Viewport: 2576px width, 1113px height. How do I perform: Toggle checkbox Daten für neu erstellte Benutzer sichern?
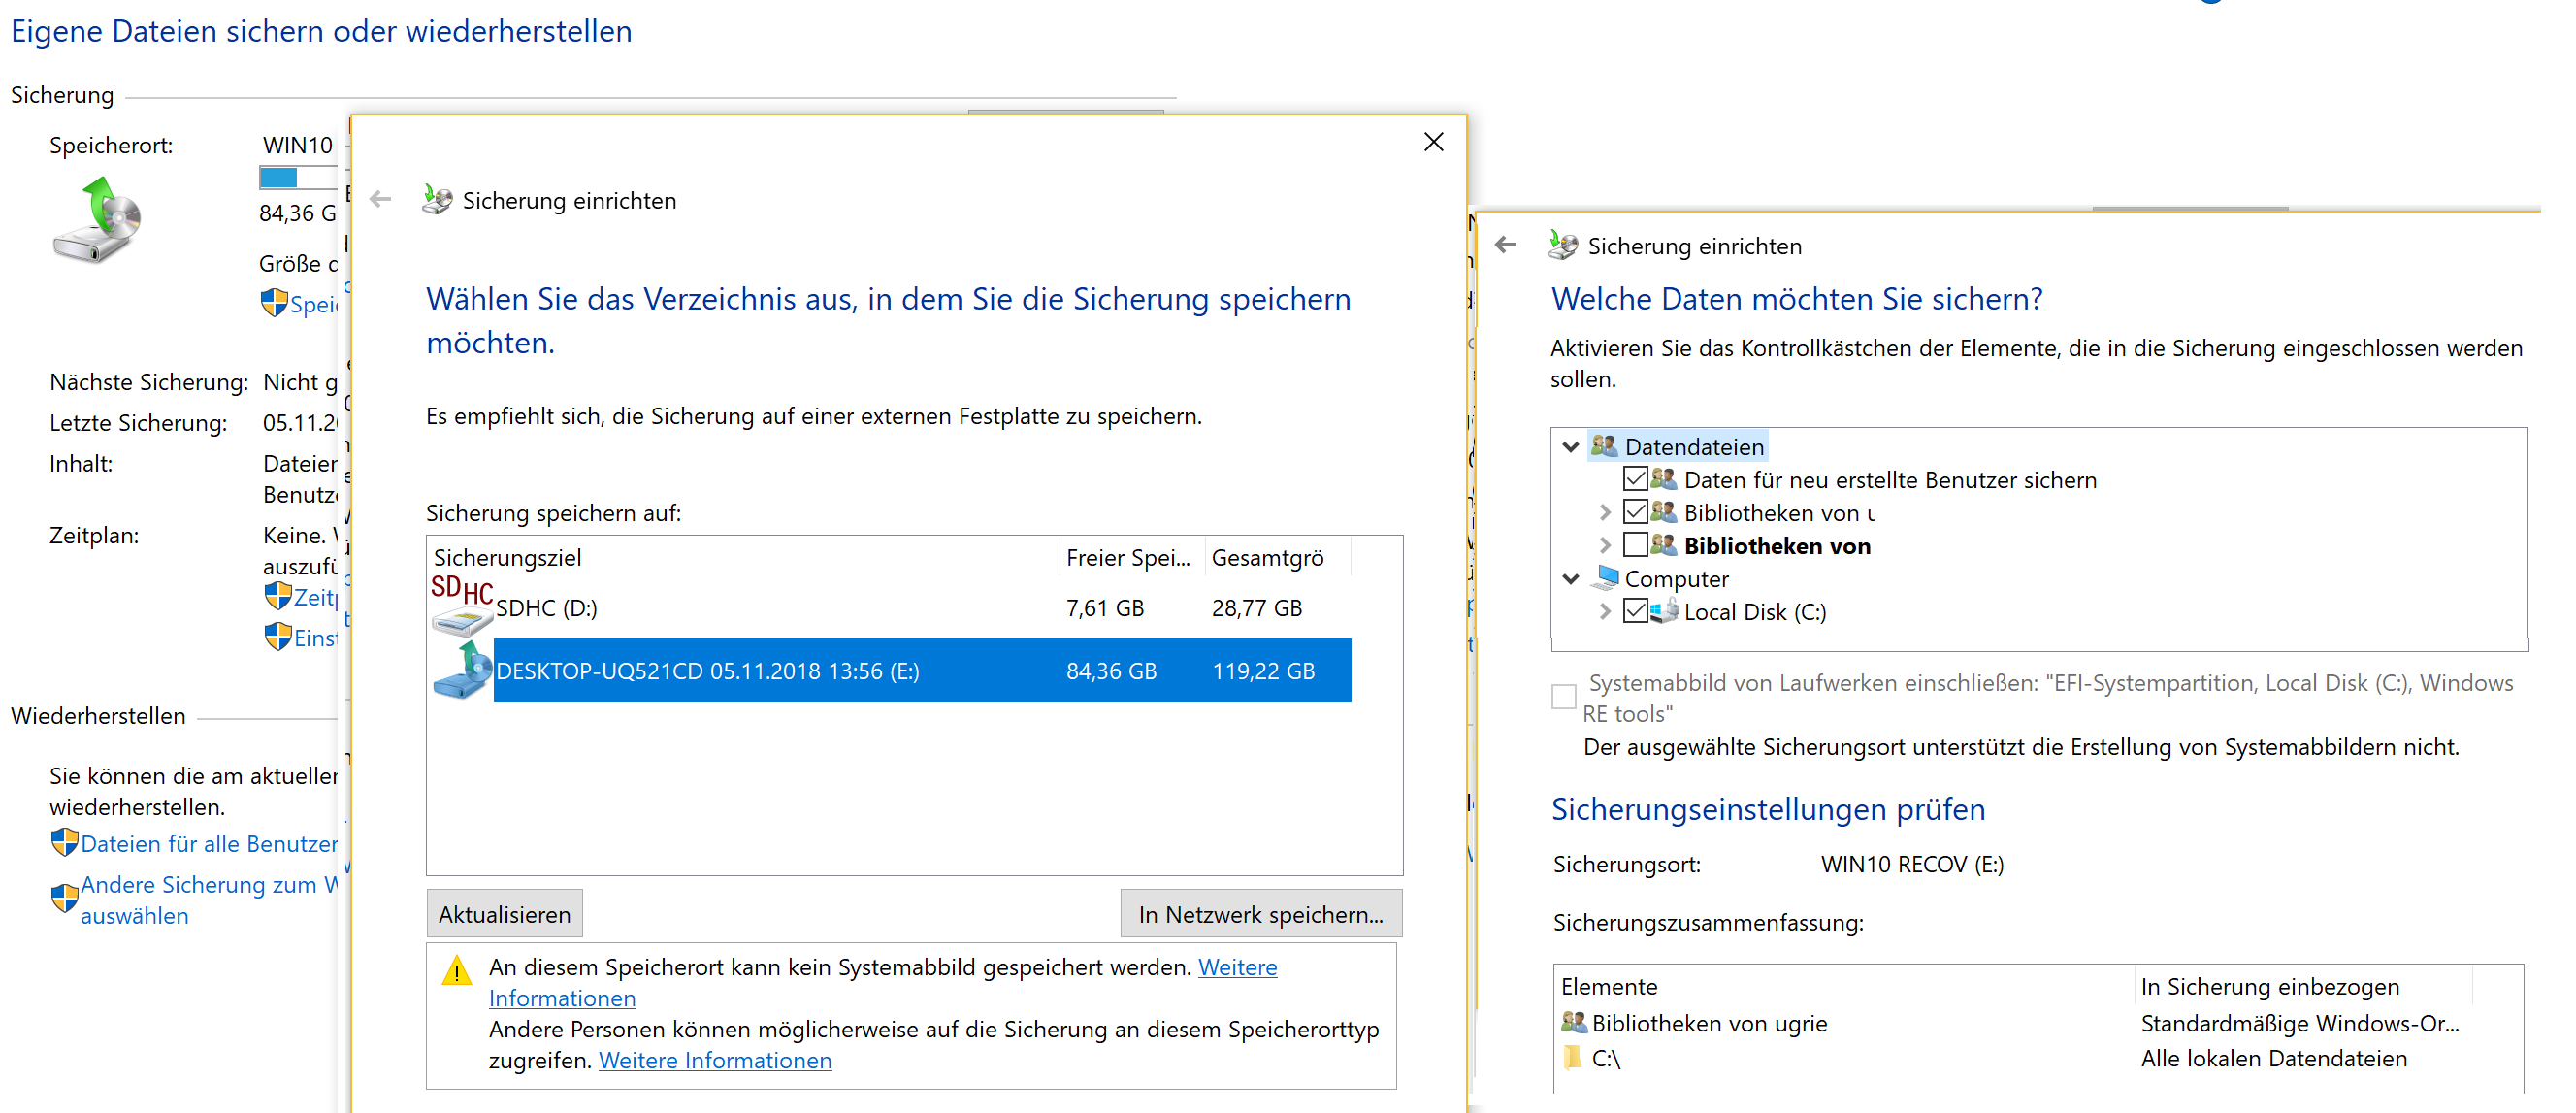[1635, 479]
